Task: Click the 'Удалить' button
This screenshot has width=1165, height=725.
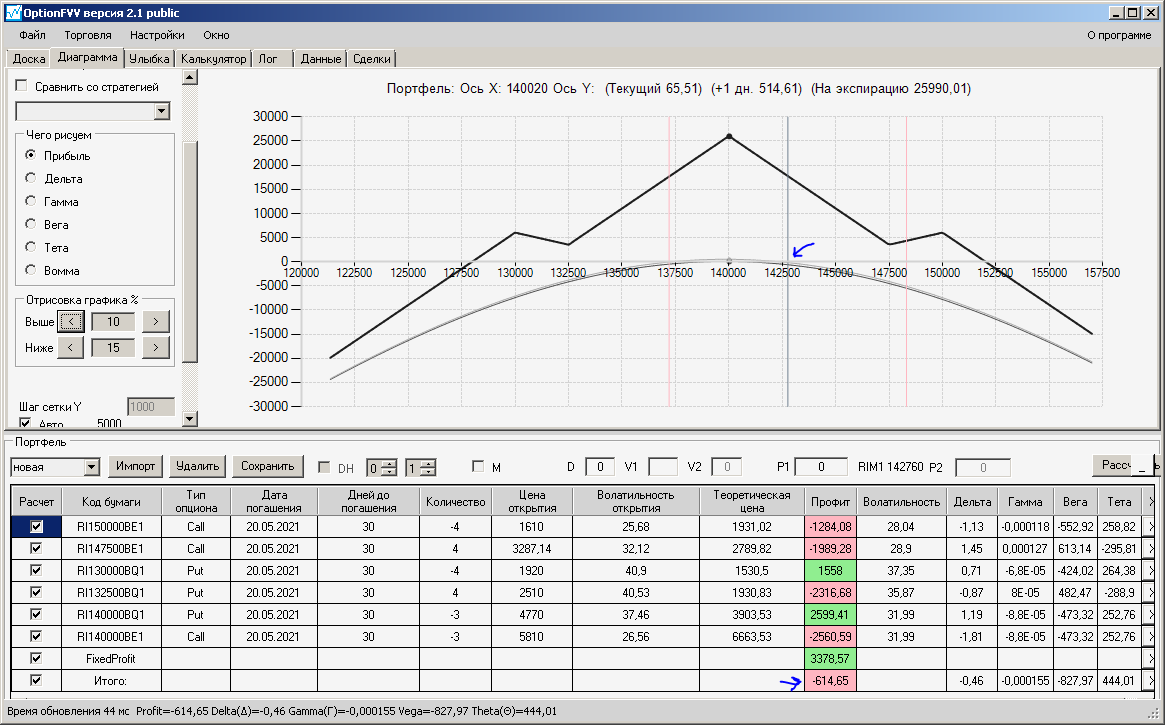Action: pyautogui.click(x=198, y=466)
